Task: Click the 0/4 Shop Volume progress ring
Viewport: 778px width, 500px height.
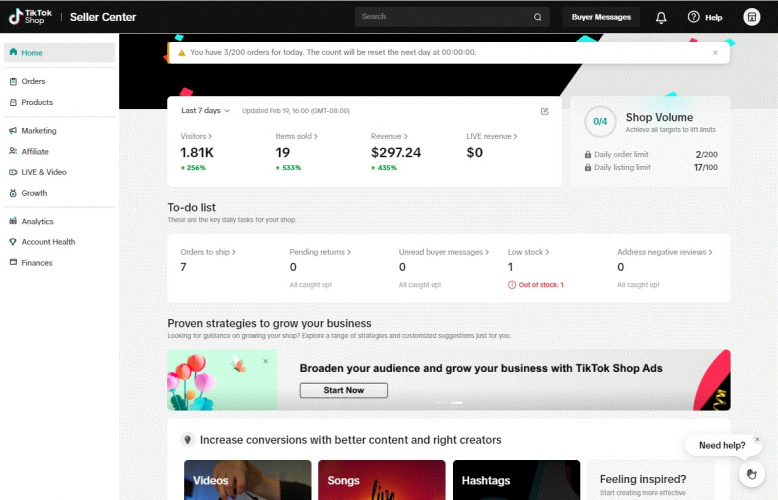Action: click(x=600, y=121)
